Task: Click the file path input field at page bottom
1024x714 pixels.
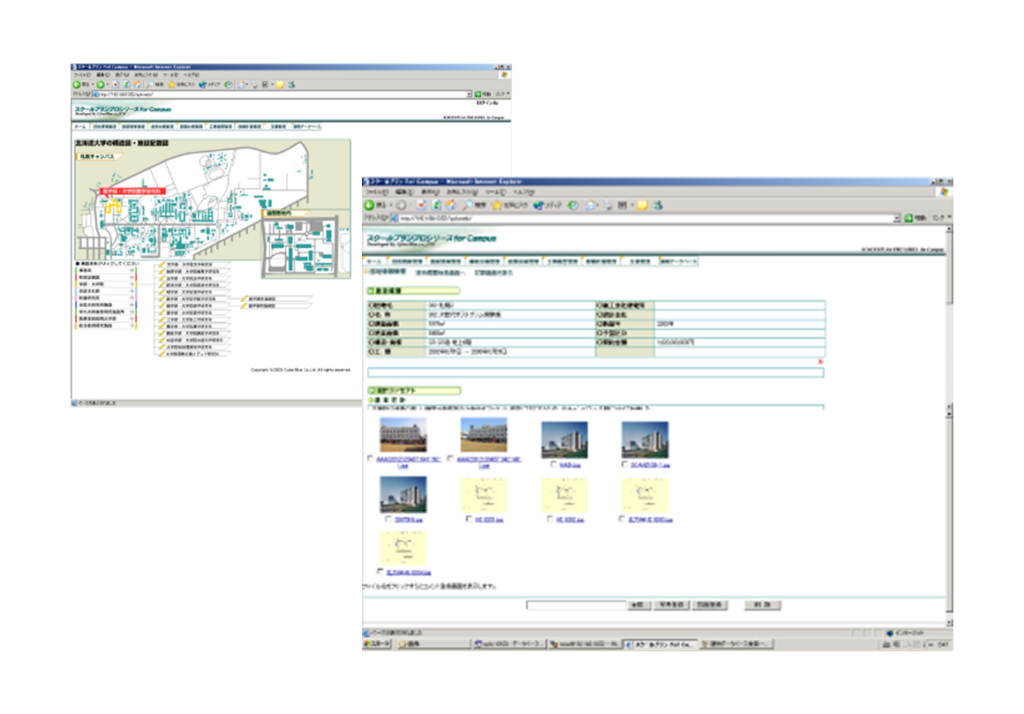Action: coord(576,605)
